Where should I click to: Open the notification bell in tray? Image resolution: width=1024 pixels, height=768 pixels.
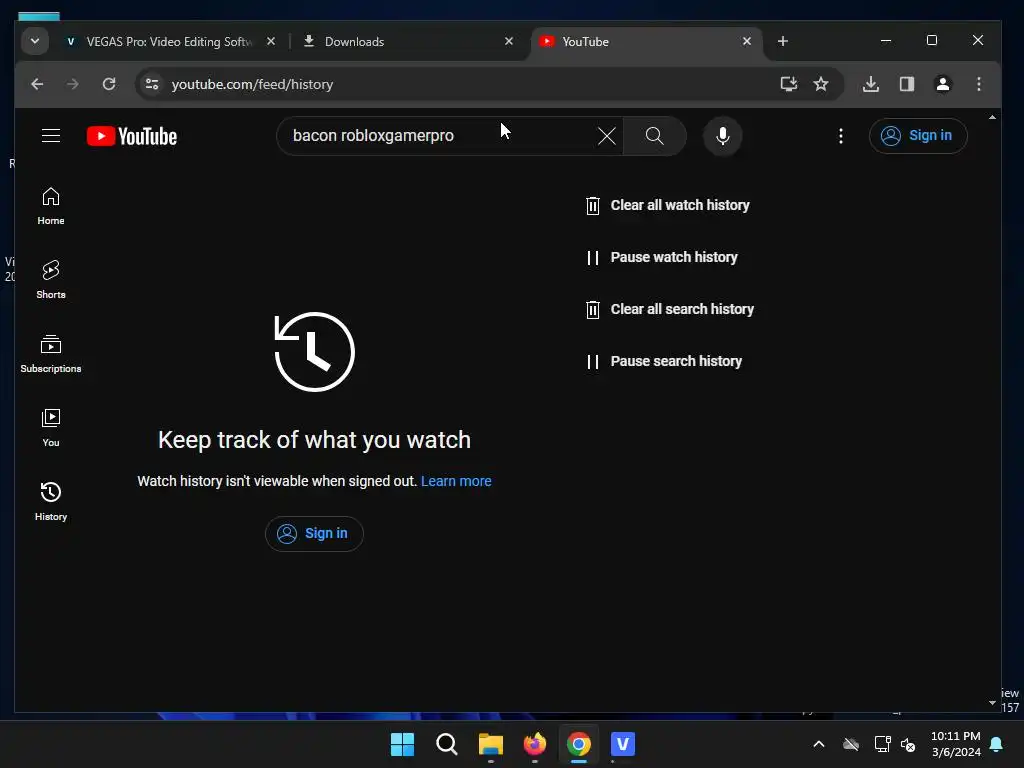(x=997, y=744)
